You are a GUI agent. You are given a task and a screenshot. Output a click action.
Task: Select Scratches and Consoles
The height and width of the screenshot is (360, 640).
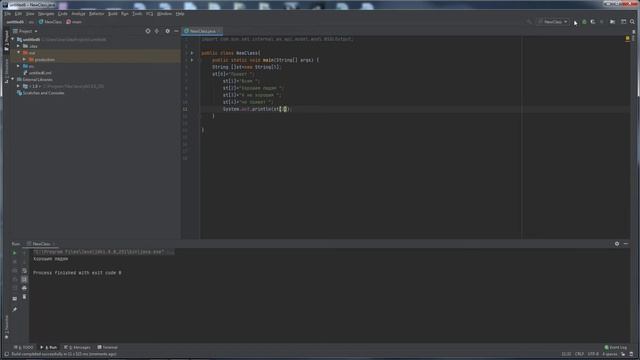click(40, 93)
